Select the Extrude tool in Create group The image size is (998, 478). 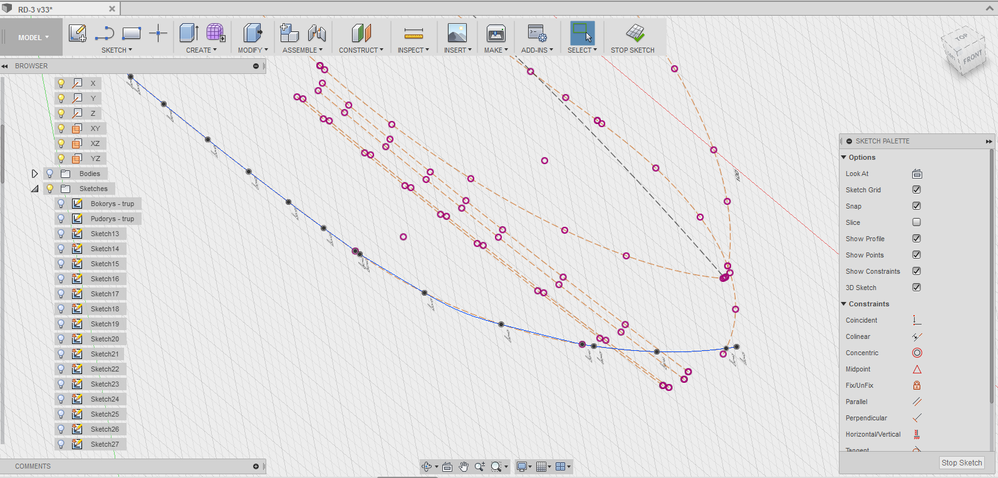coord(189,33)
